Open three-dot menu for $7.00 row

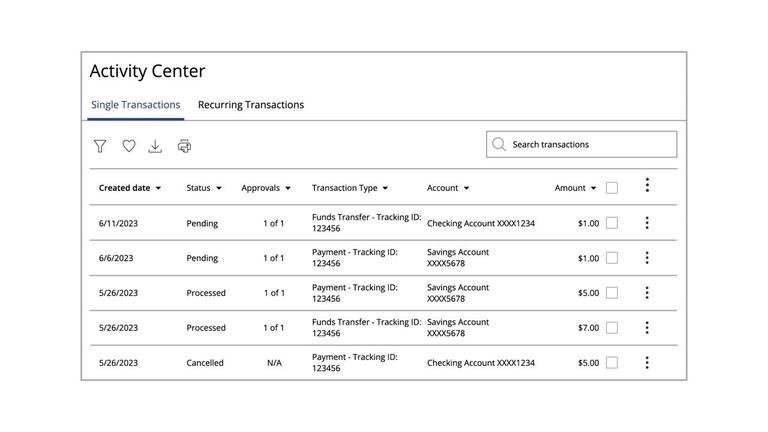point(647,328)
